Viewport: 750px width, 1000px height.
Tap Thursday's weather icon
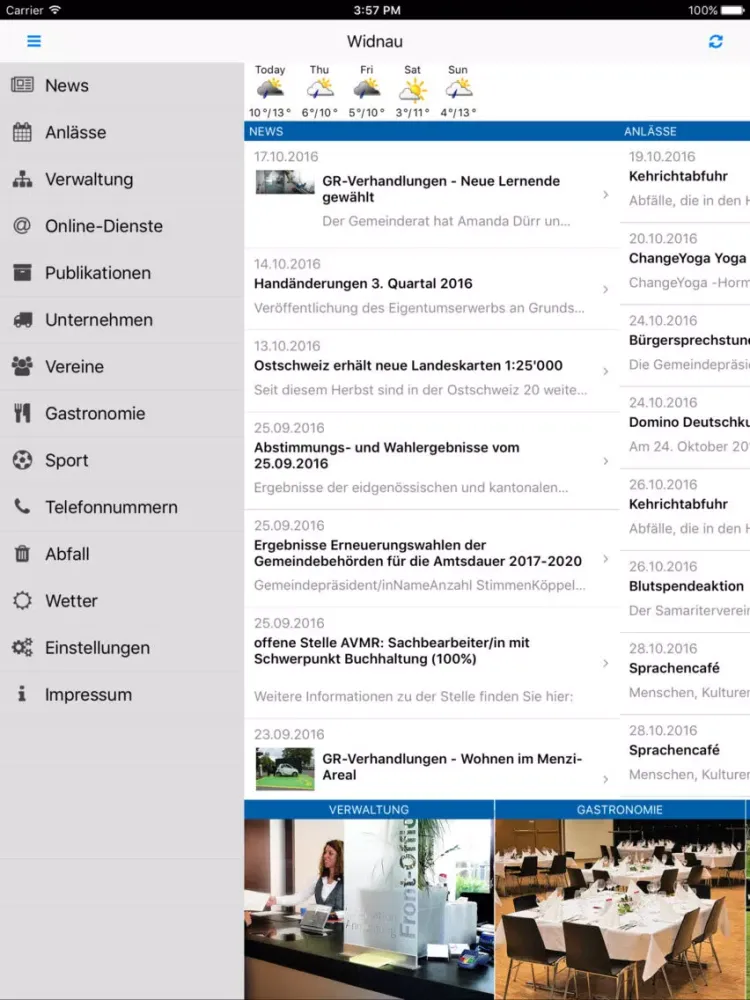click(x=320, y=90)
